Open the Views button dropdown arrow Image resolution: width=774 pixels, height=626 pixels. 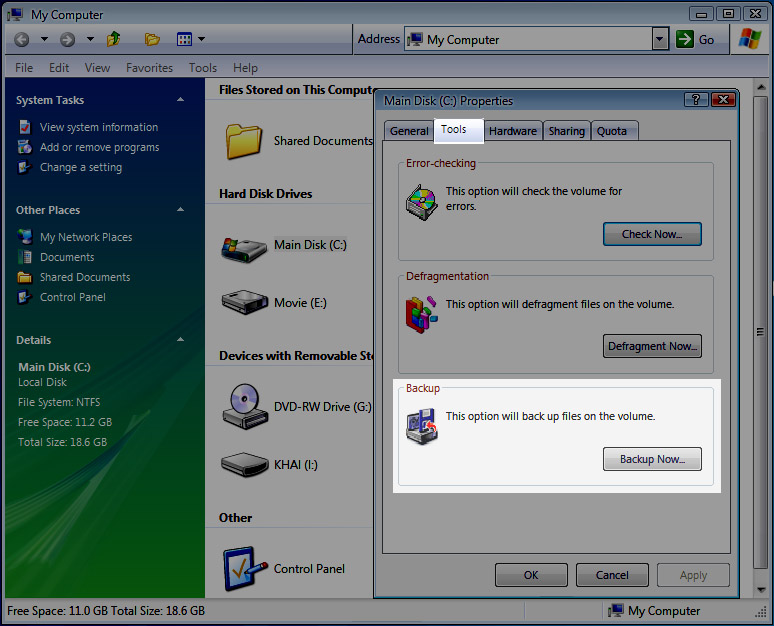click(x=201, y=40)
